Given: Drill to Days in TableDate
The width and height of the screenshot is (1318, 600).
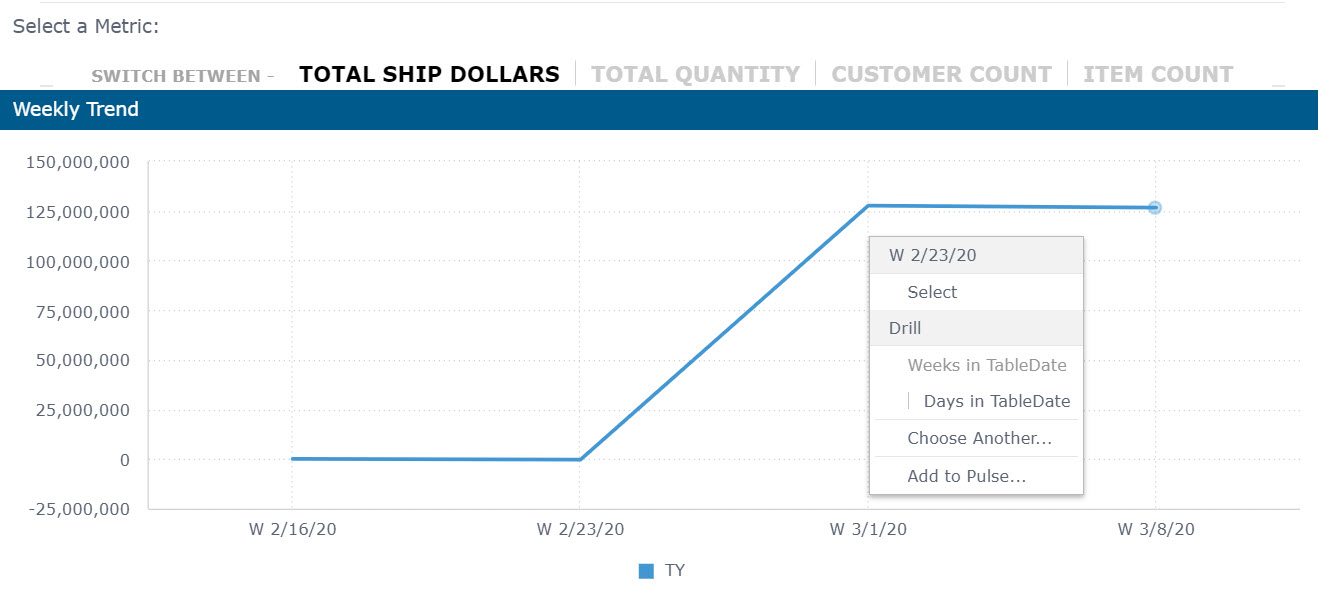Looking at the screenshot, I should tap(996, 401).
